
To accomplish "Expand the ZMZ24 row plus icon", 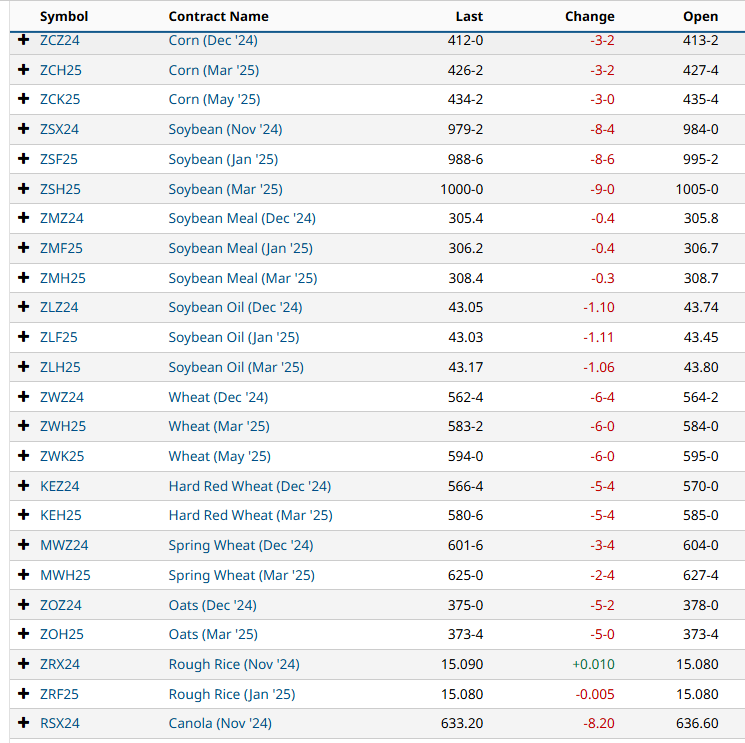I will (x=23, y=218).
